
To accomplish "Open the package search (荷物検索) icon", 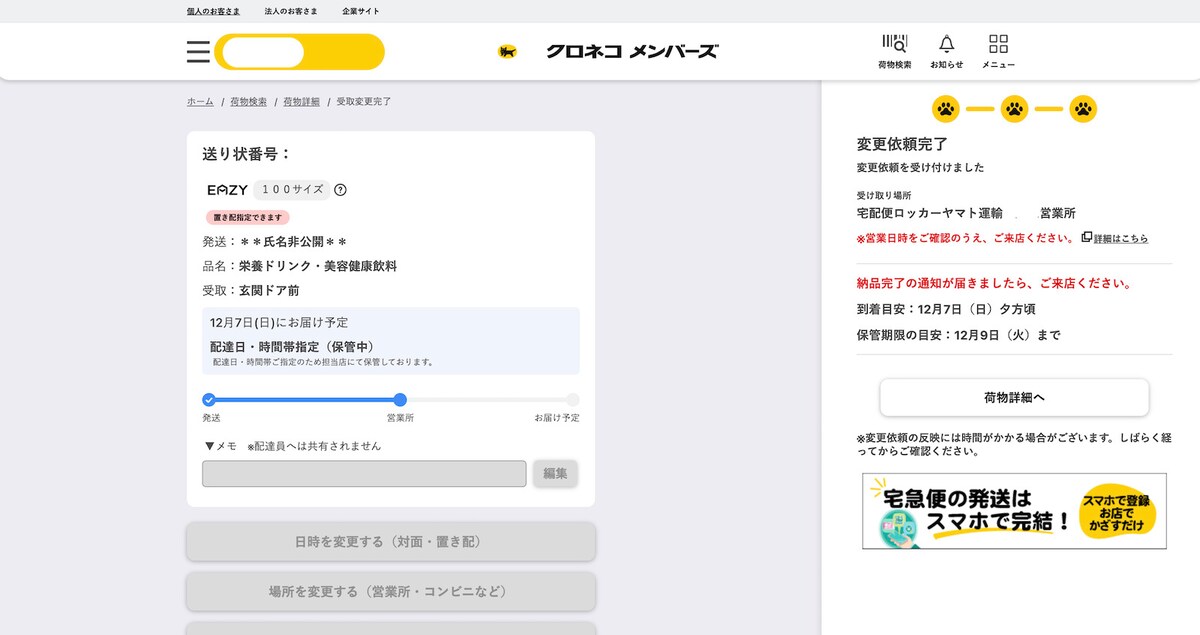I will tap(894, 44).
